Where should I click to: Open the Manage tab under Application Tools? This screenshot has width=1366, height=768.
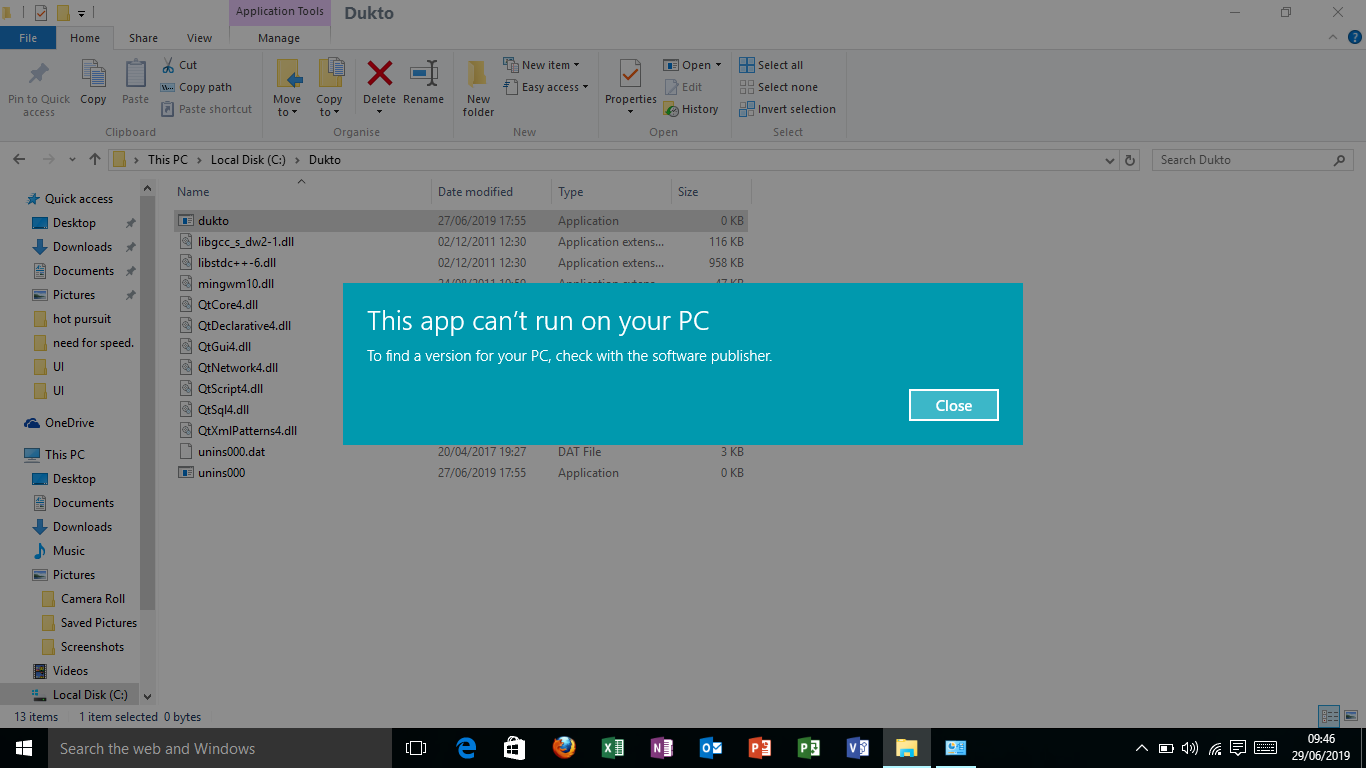point(279,38)
